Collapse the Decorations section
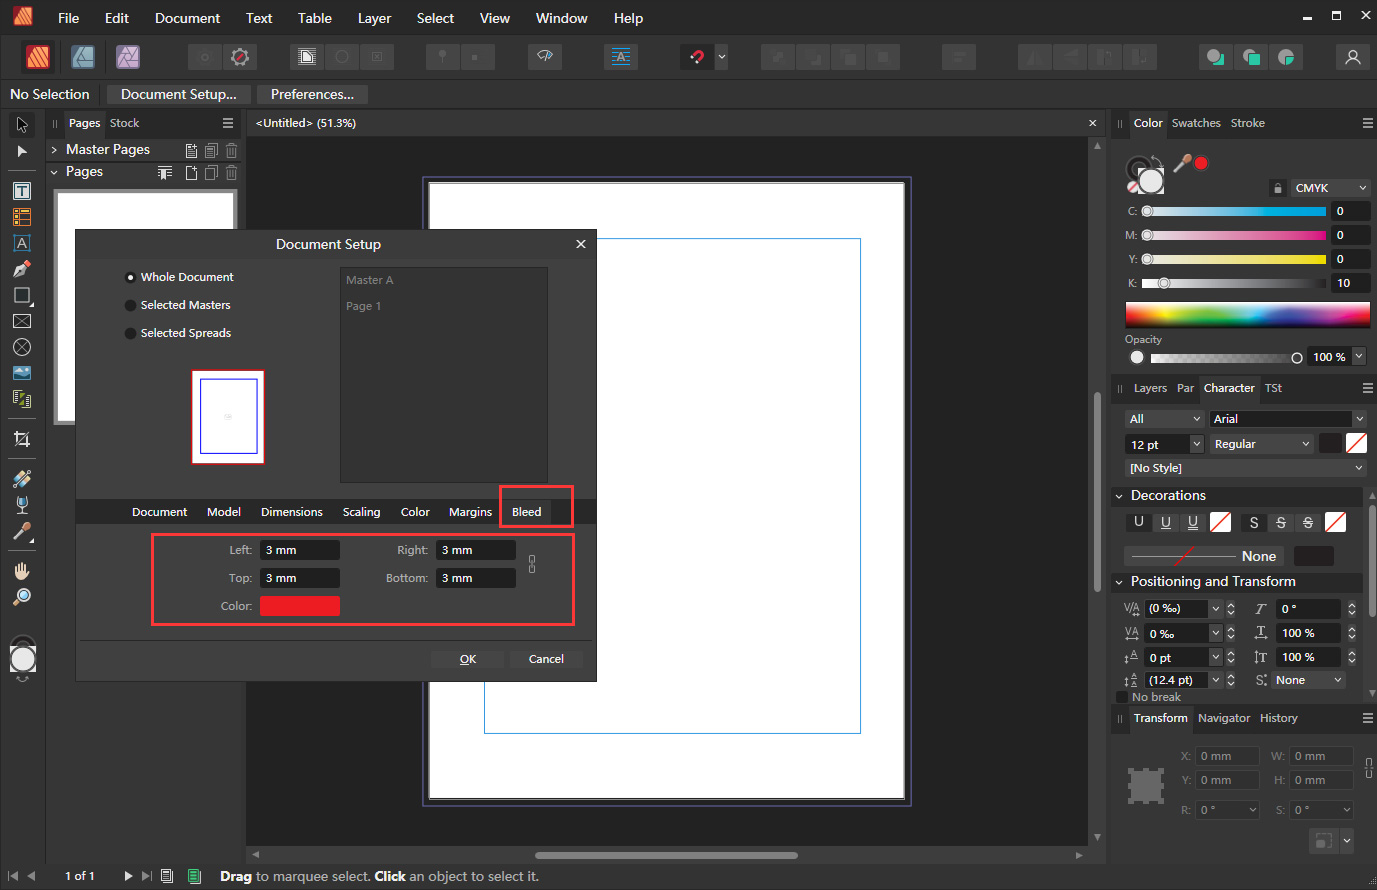The height and width of the screenshot is (890, 1377). (x=1119, y=496)
